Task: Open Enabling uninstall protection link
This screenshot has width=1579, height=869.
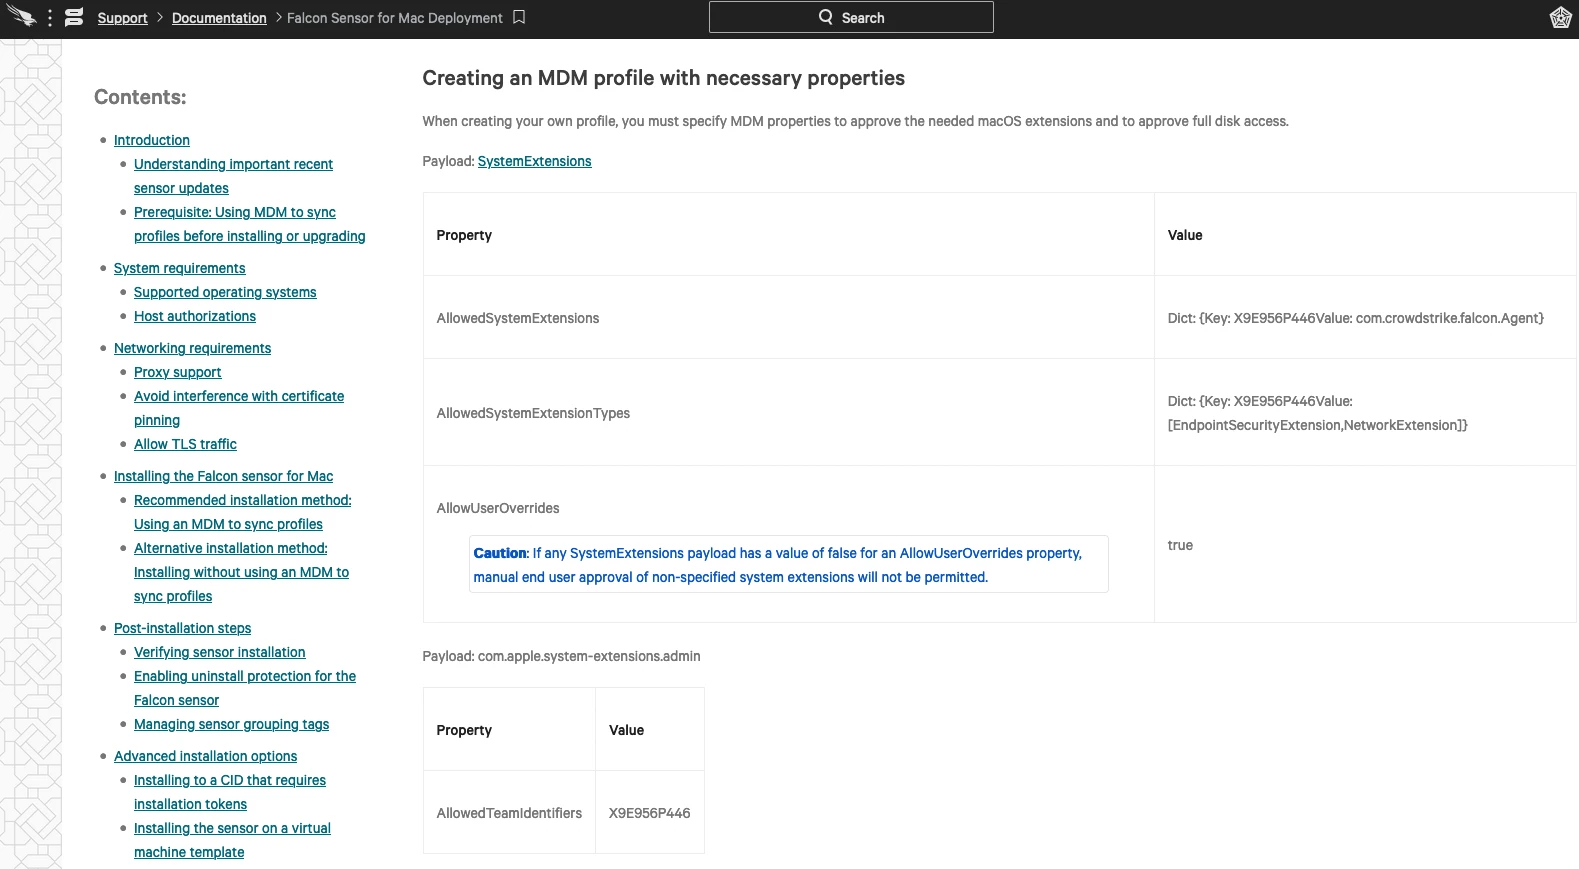Action: tap(245, 688)
